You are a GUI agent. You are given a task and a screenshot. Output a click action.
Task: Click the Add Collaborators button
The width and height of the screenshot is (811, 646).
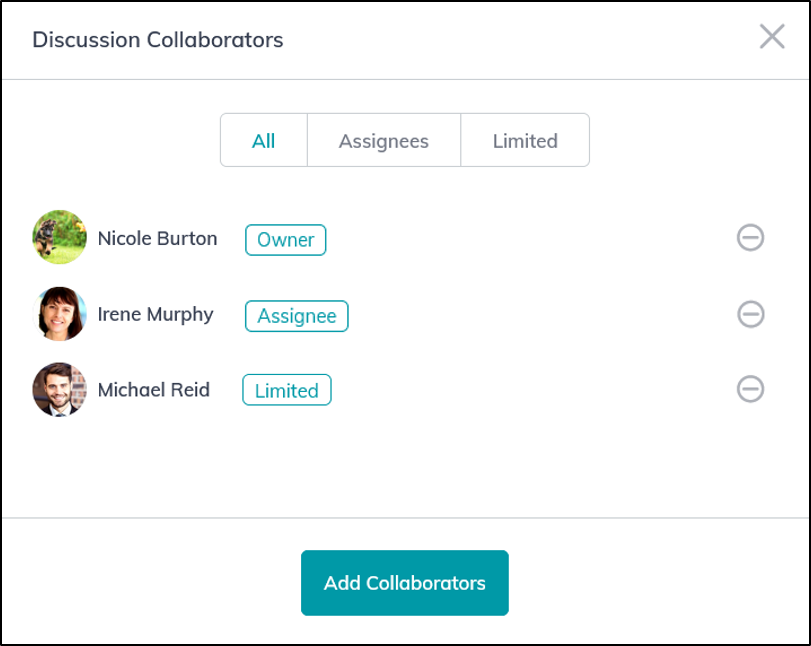[404, 583]
